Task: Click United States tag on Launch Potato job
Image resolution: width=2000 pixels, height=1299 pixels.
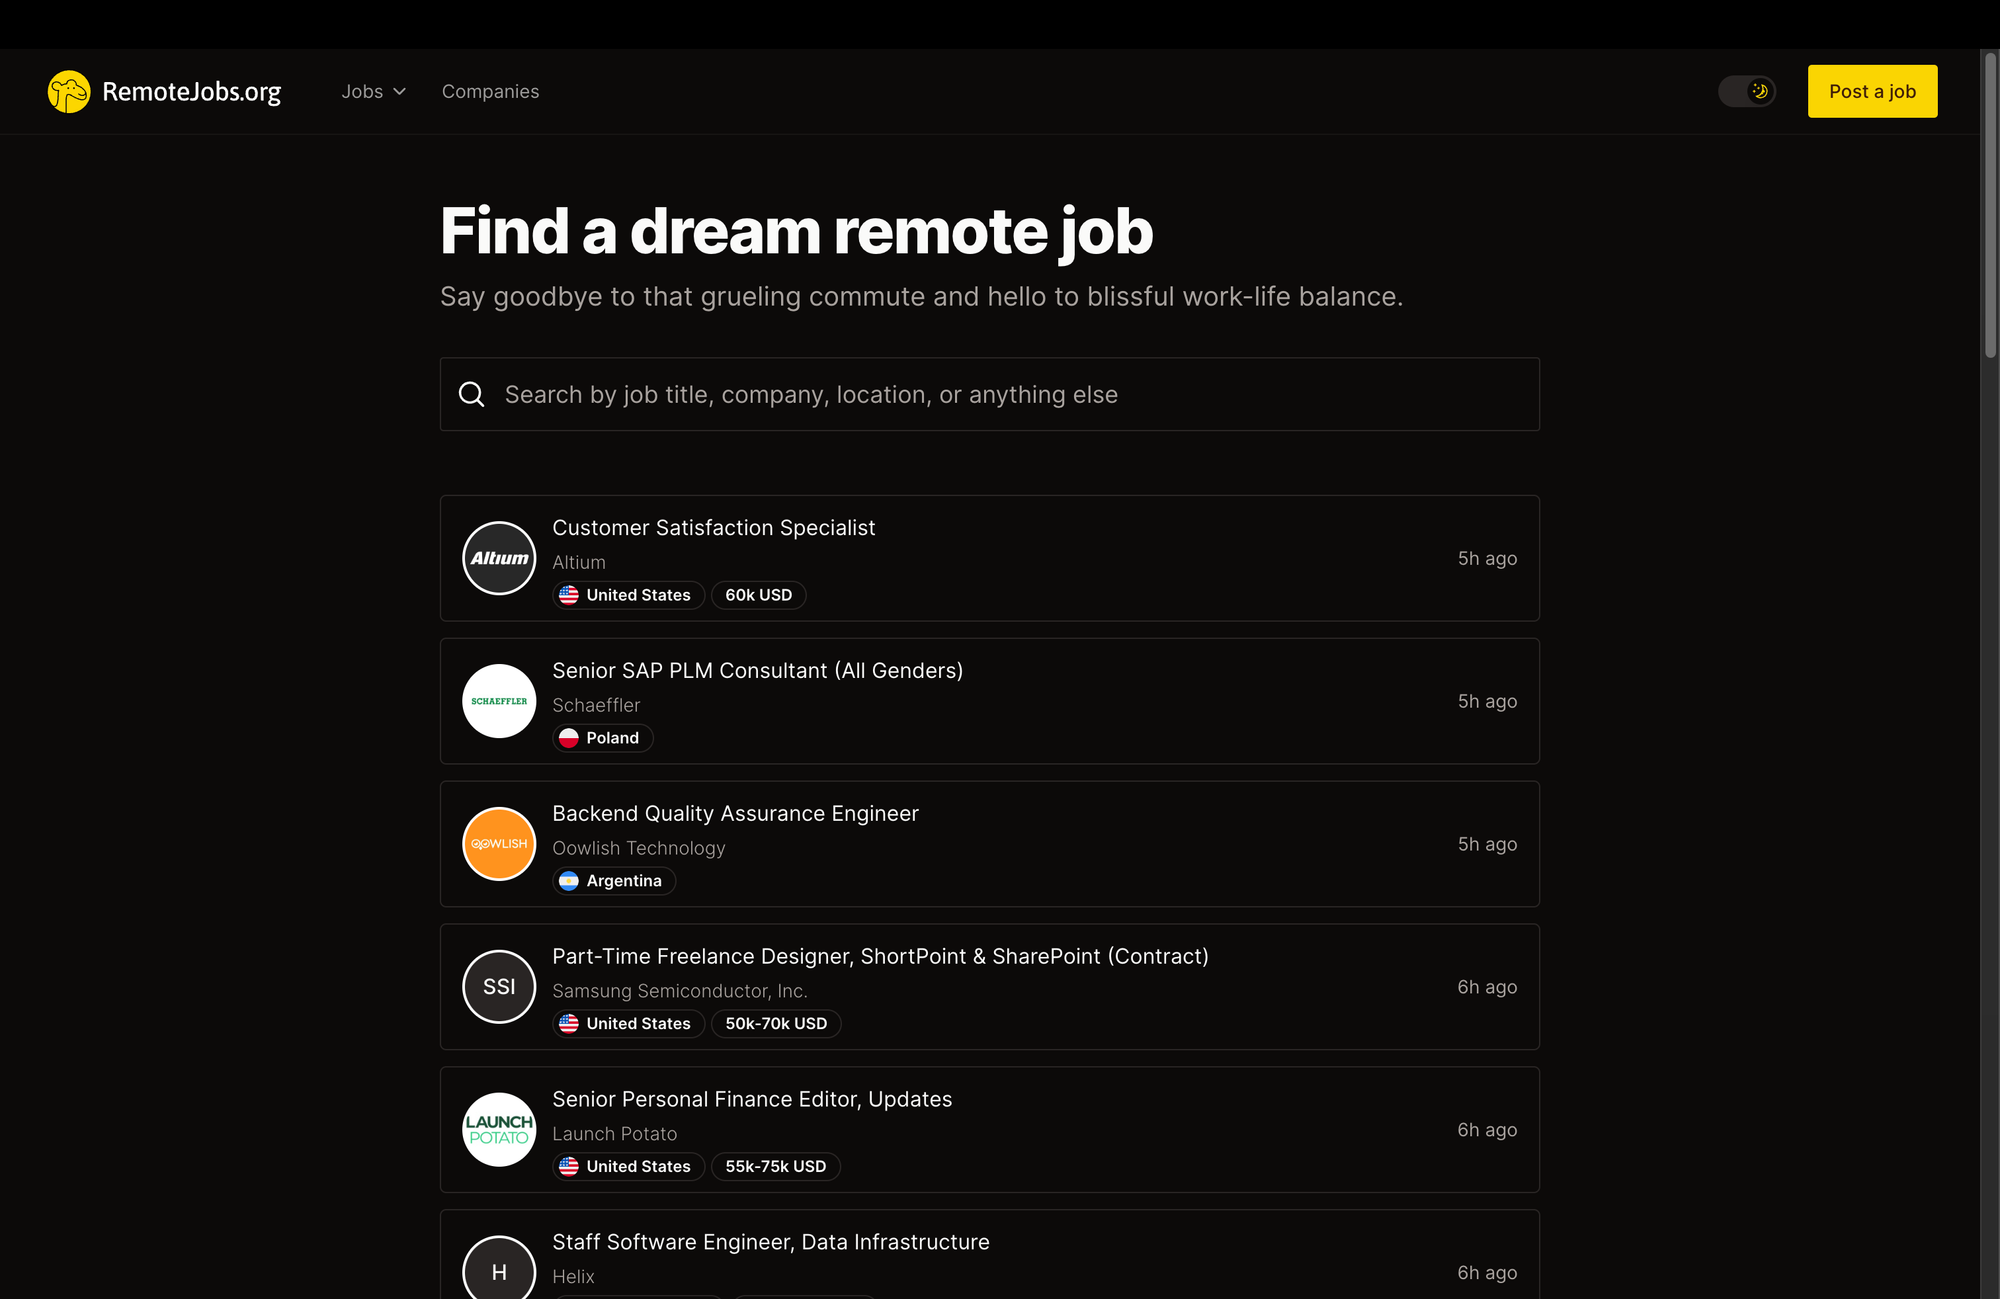Action: tap(629, 1167)
